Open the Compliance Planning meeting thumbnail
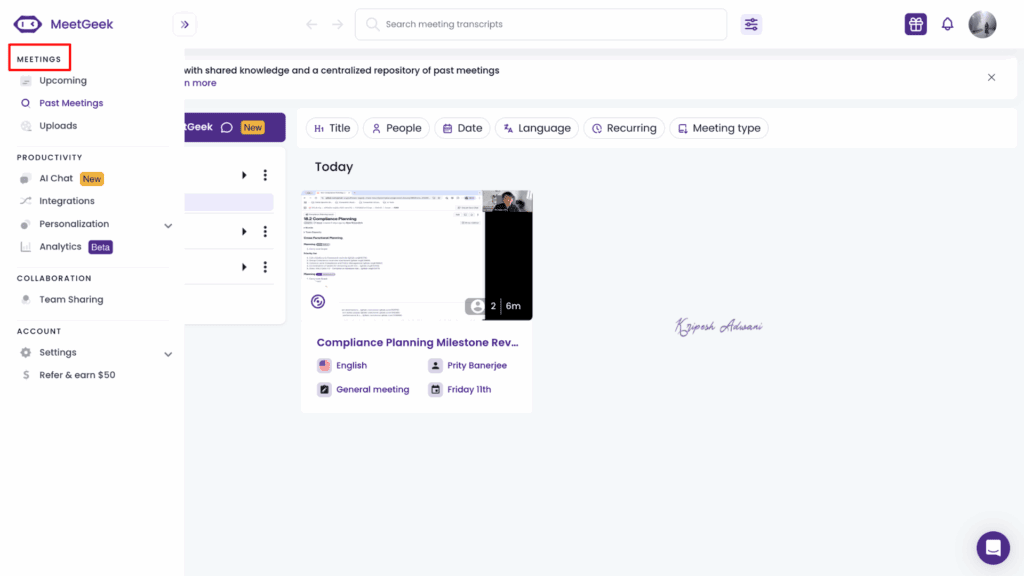 [x=417, y=255]
